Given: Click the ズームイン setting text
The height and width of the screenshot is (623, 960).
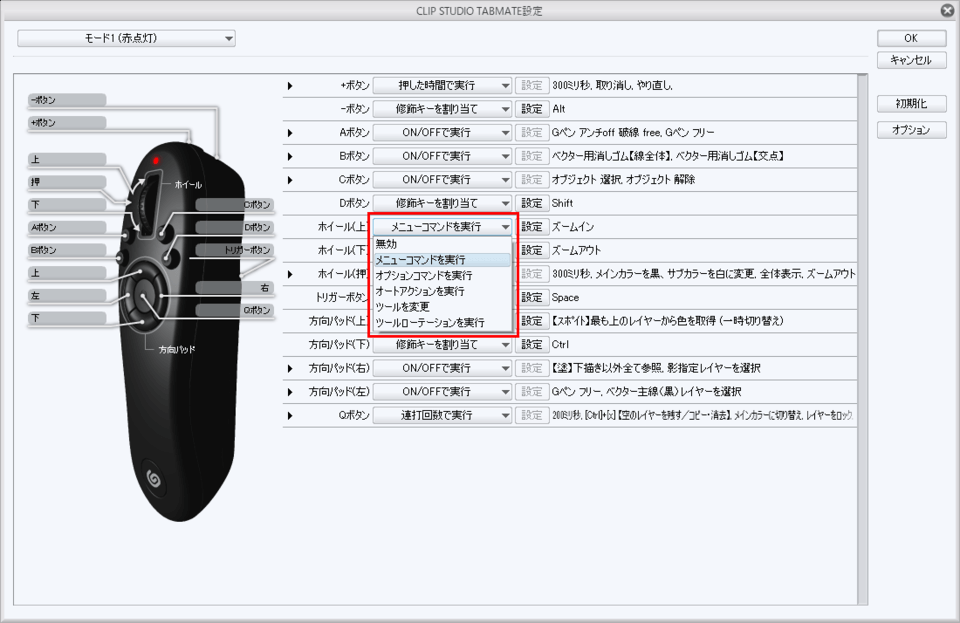Looking at the screenshot, I should [572, 227].
